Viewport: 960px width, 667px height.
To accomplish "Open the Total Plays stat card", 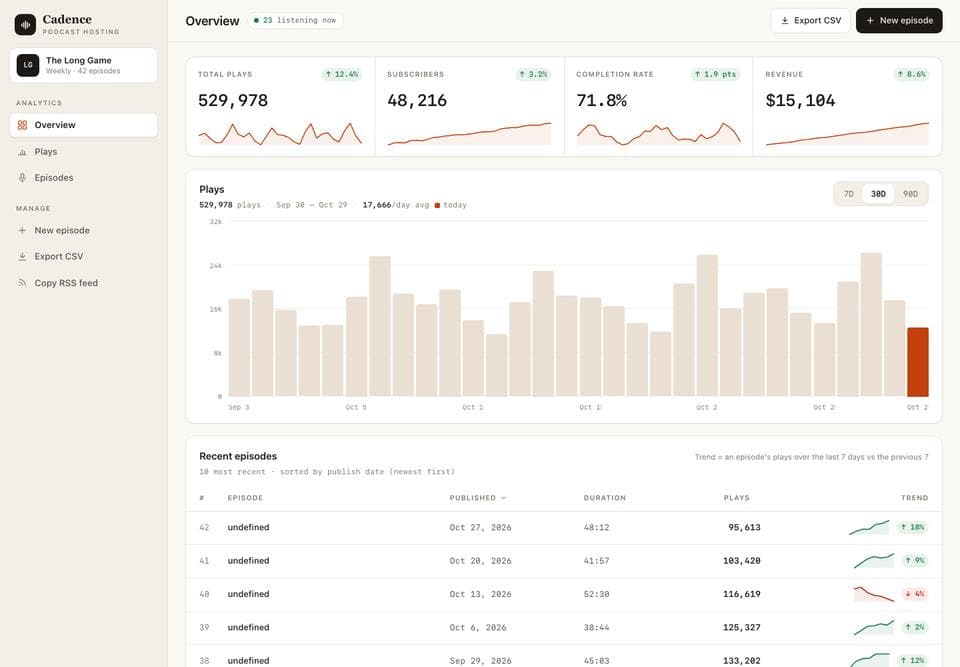I will pyautogui.click(x=280, y=107).
